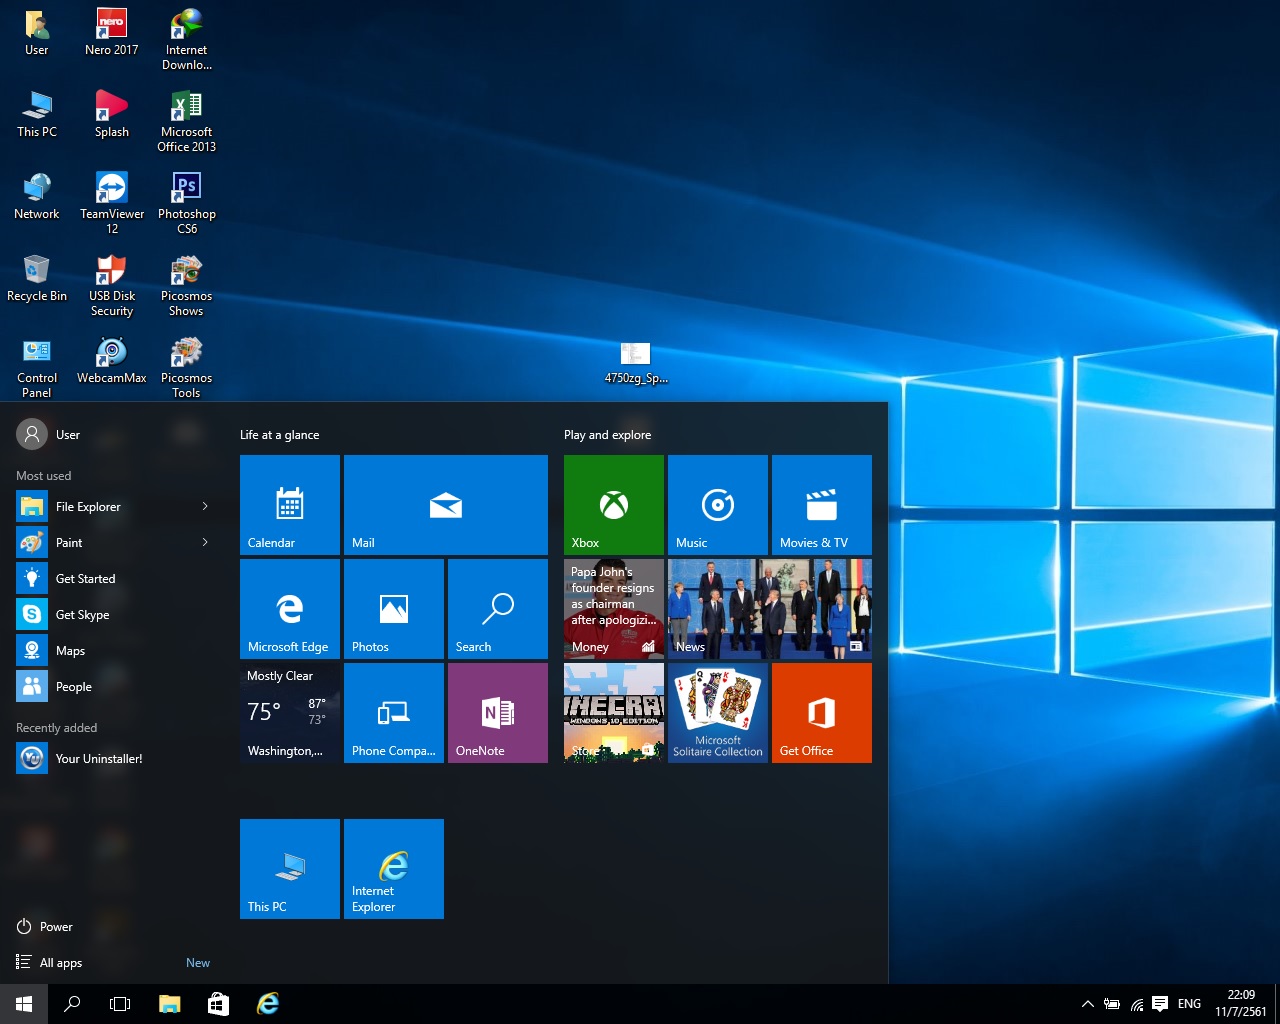Click the battery tray icon

[1112, 1004]
